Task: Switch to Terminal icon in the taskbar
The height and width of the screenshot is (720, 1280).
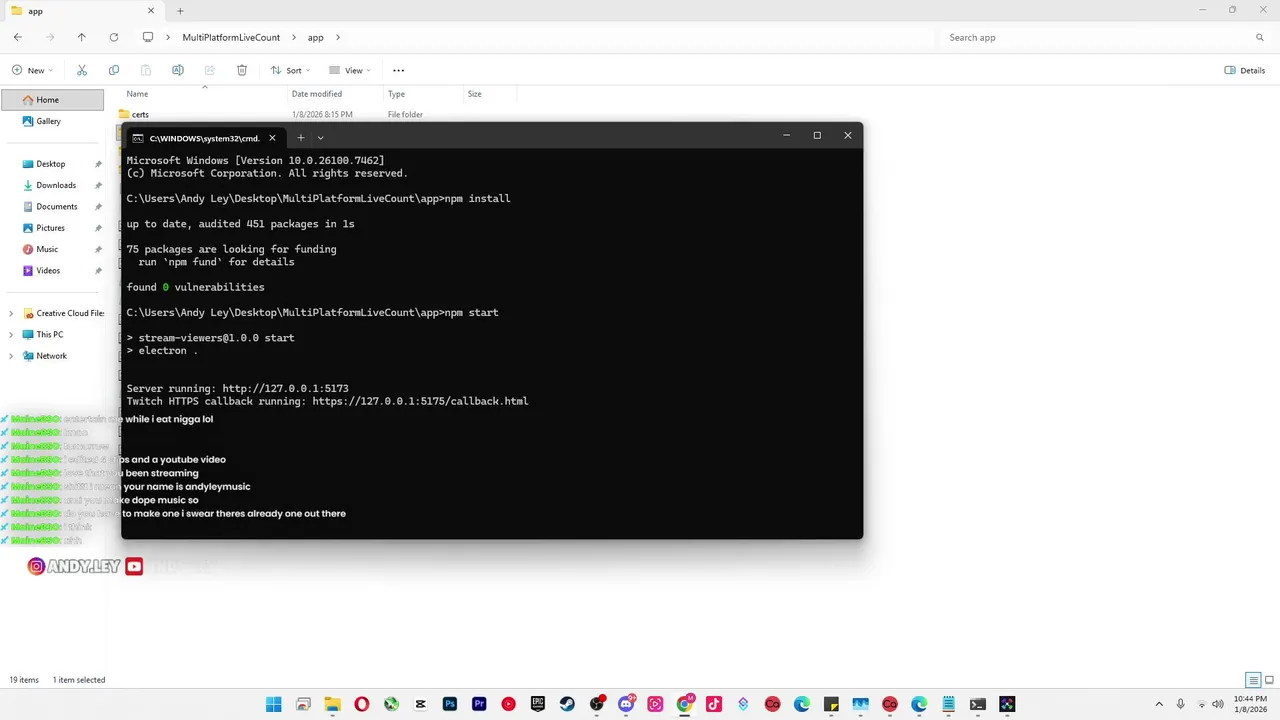Action: pos(978,704)
